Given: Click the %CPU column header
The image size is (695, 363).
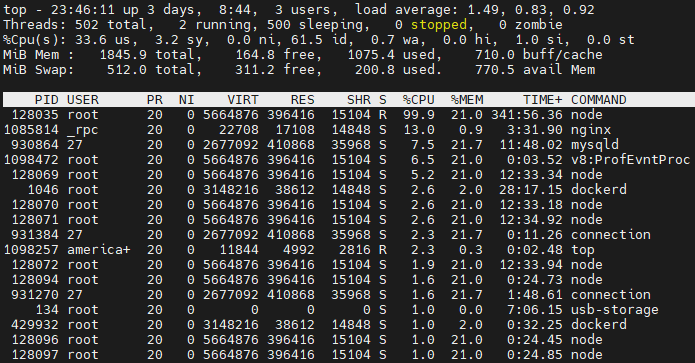Looking at the screenshot, I should pos(418,100).
